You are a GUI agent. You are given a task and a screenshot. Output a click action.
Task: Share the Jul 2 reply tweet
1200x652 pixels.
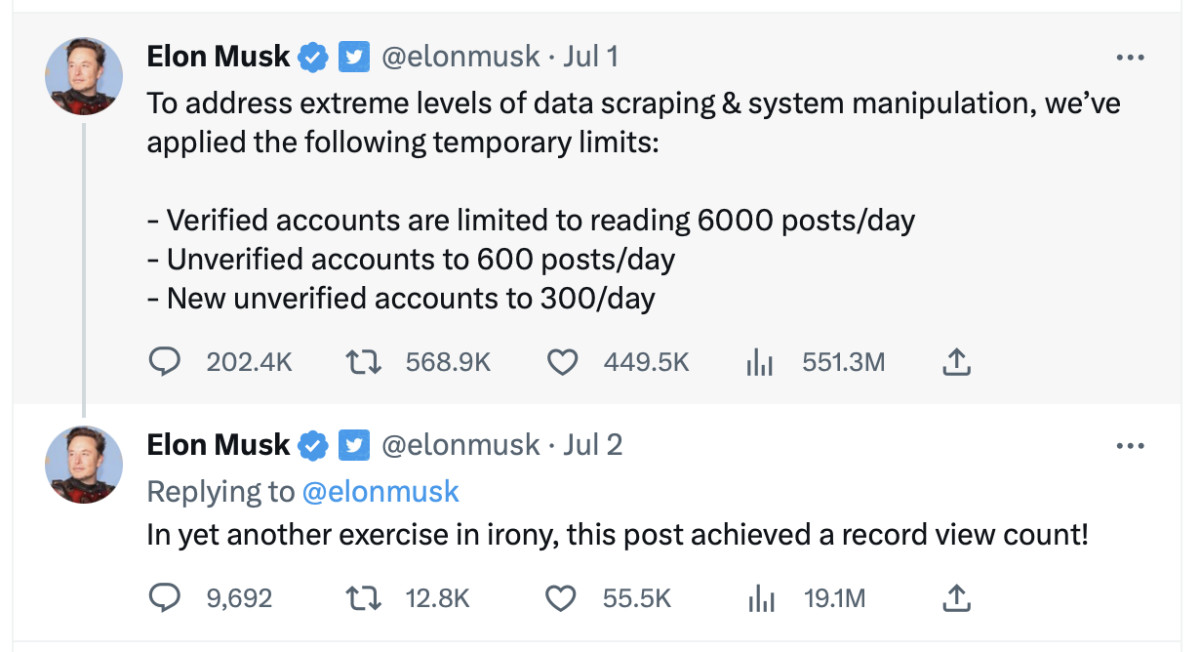957,598
